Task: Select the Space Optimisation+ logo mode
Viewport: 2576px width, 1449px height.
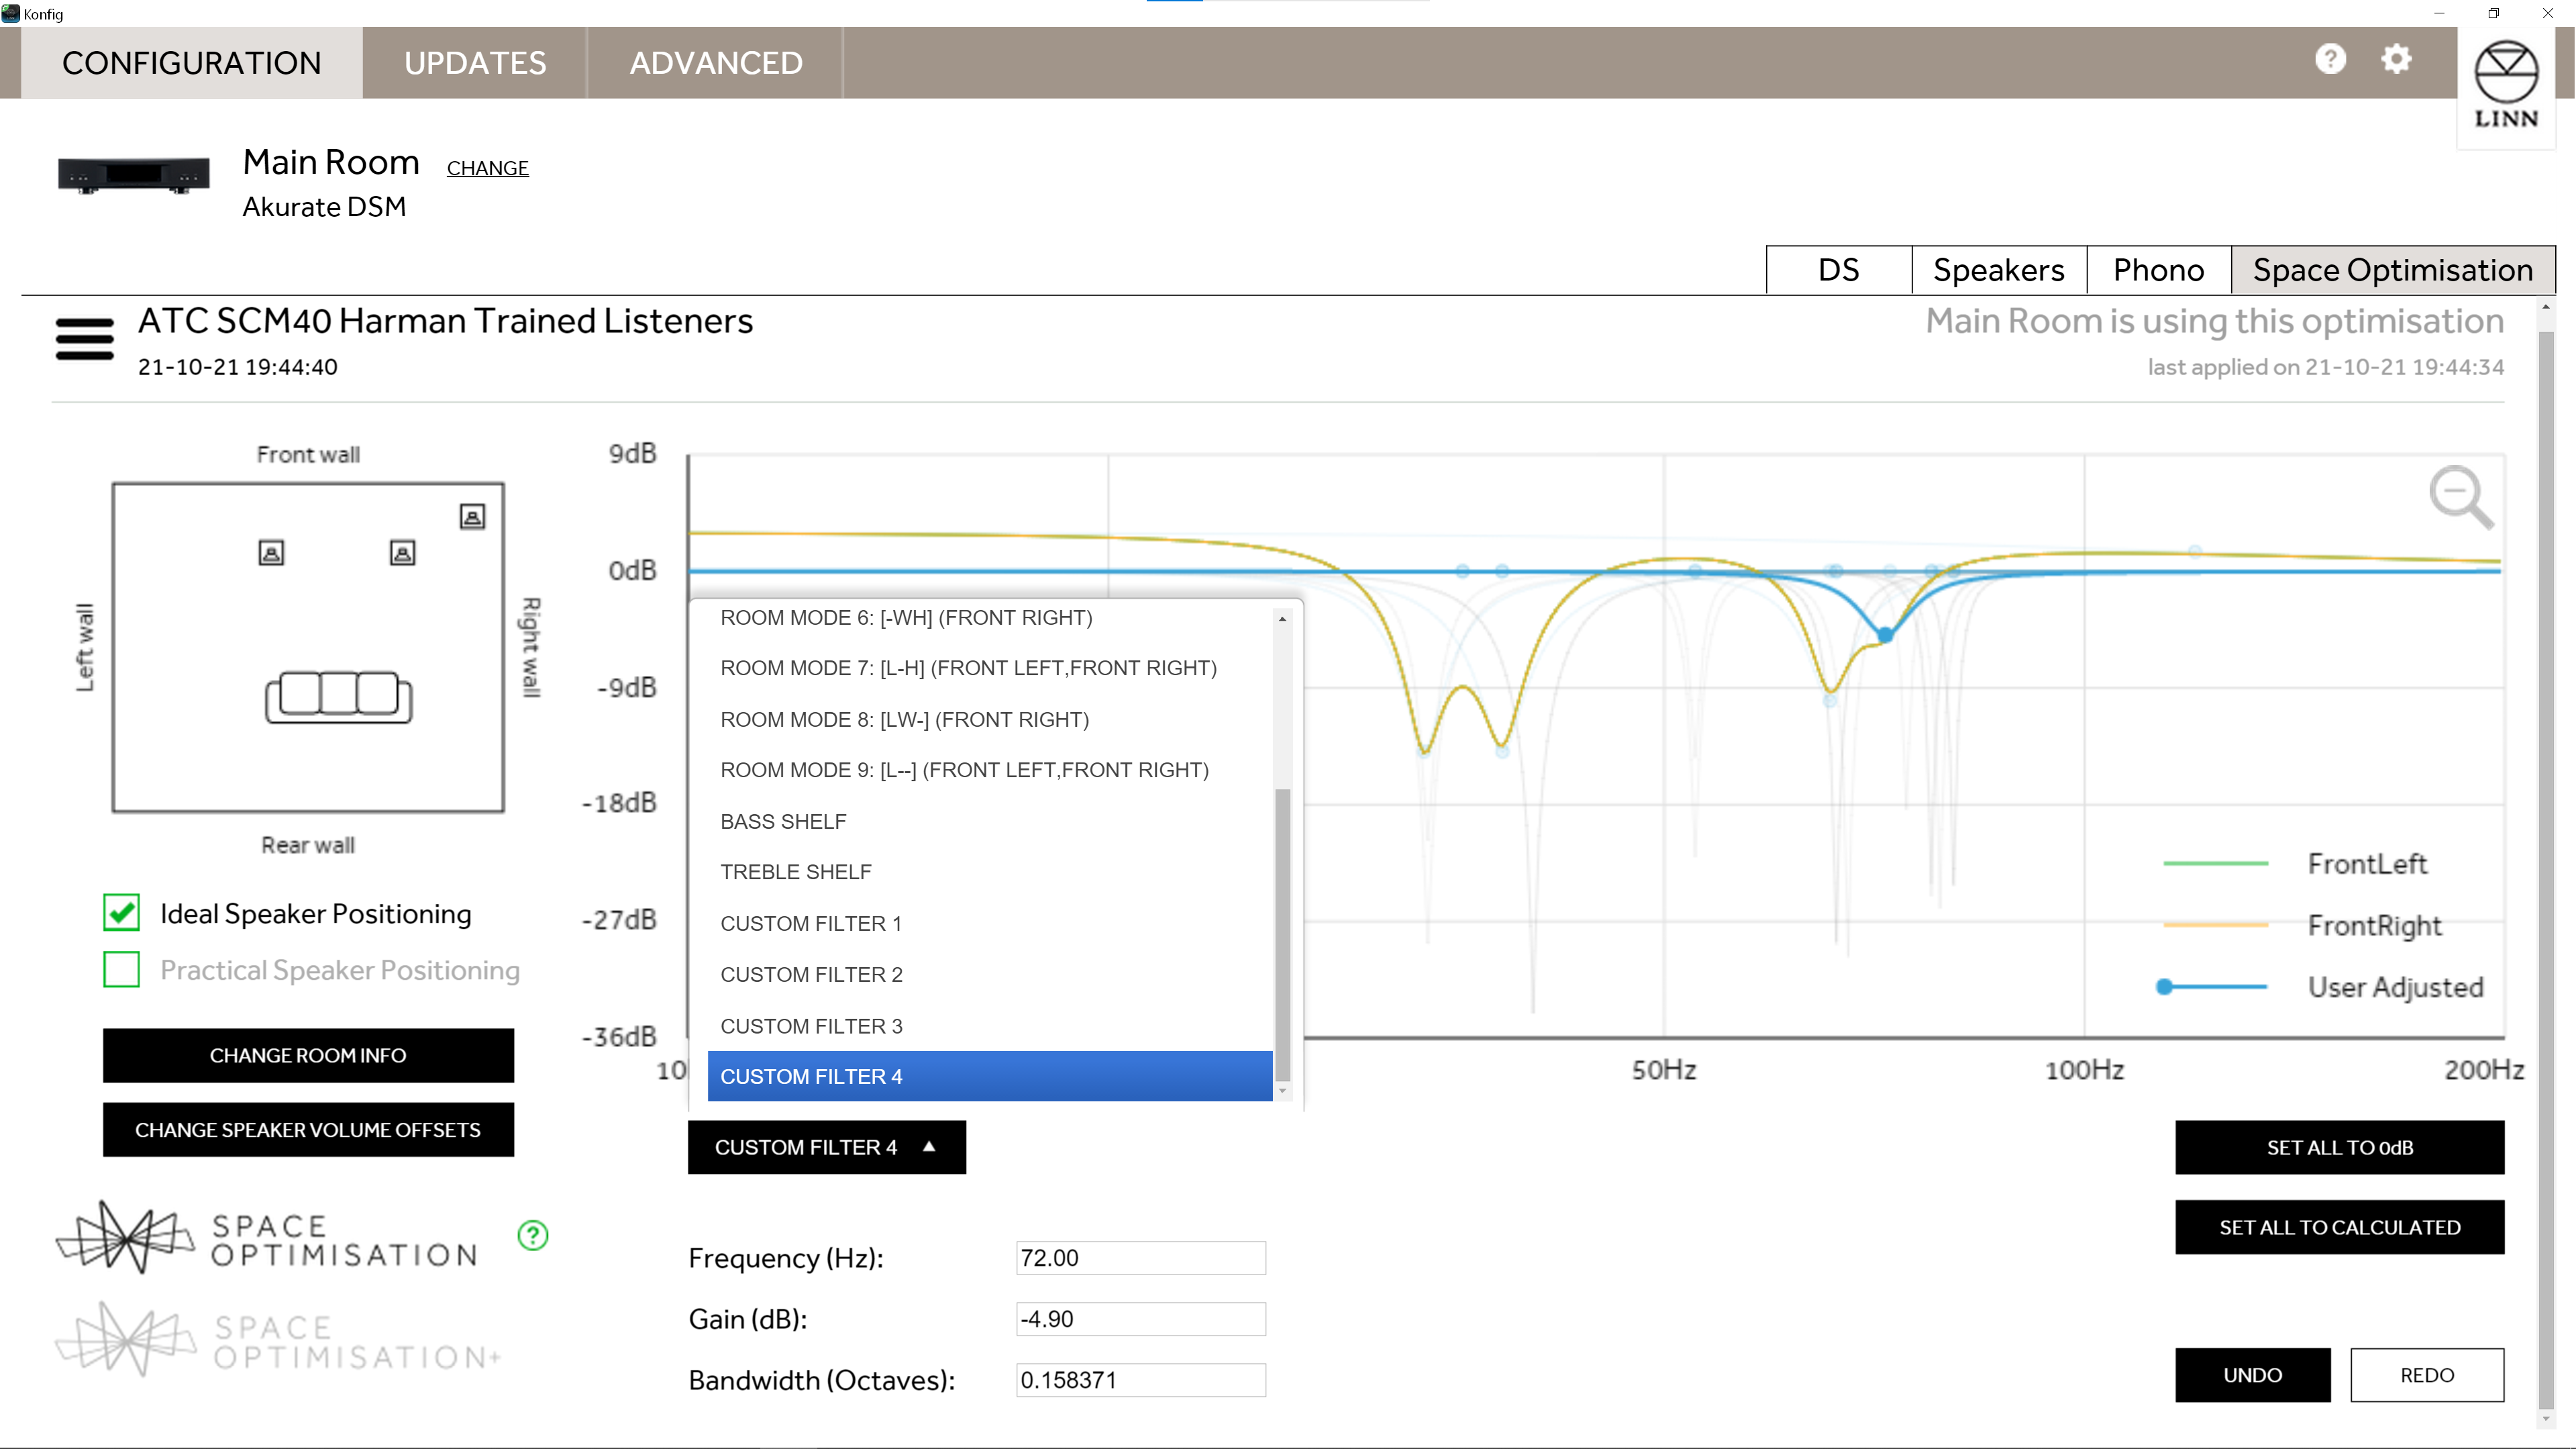Action: pyautogui.click(x=278, y=1339)
